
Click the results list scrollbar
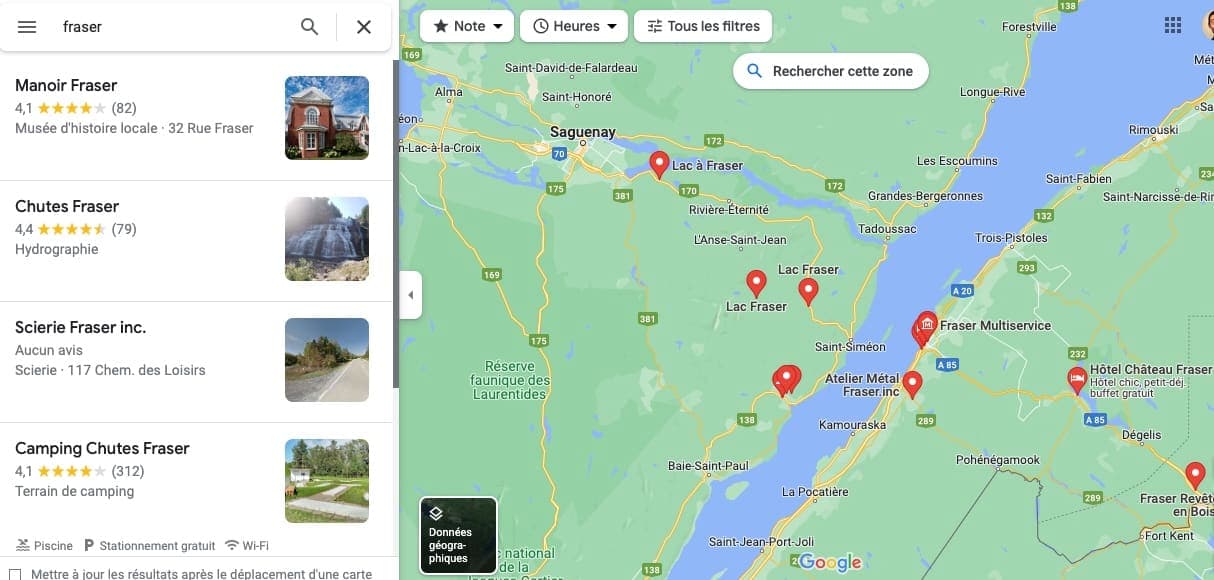tap(396, 225)
